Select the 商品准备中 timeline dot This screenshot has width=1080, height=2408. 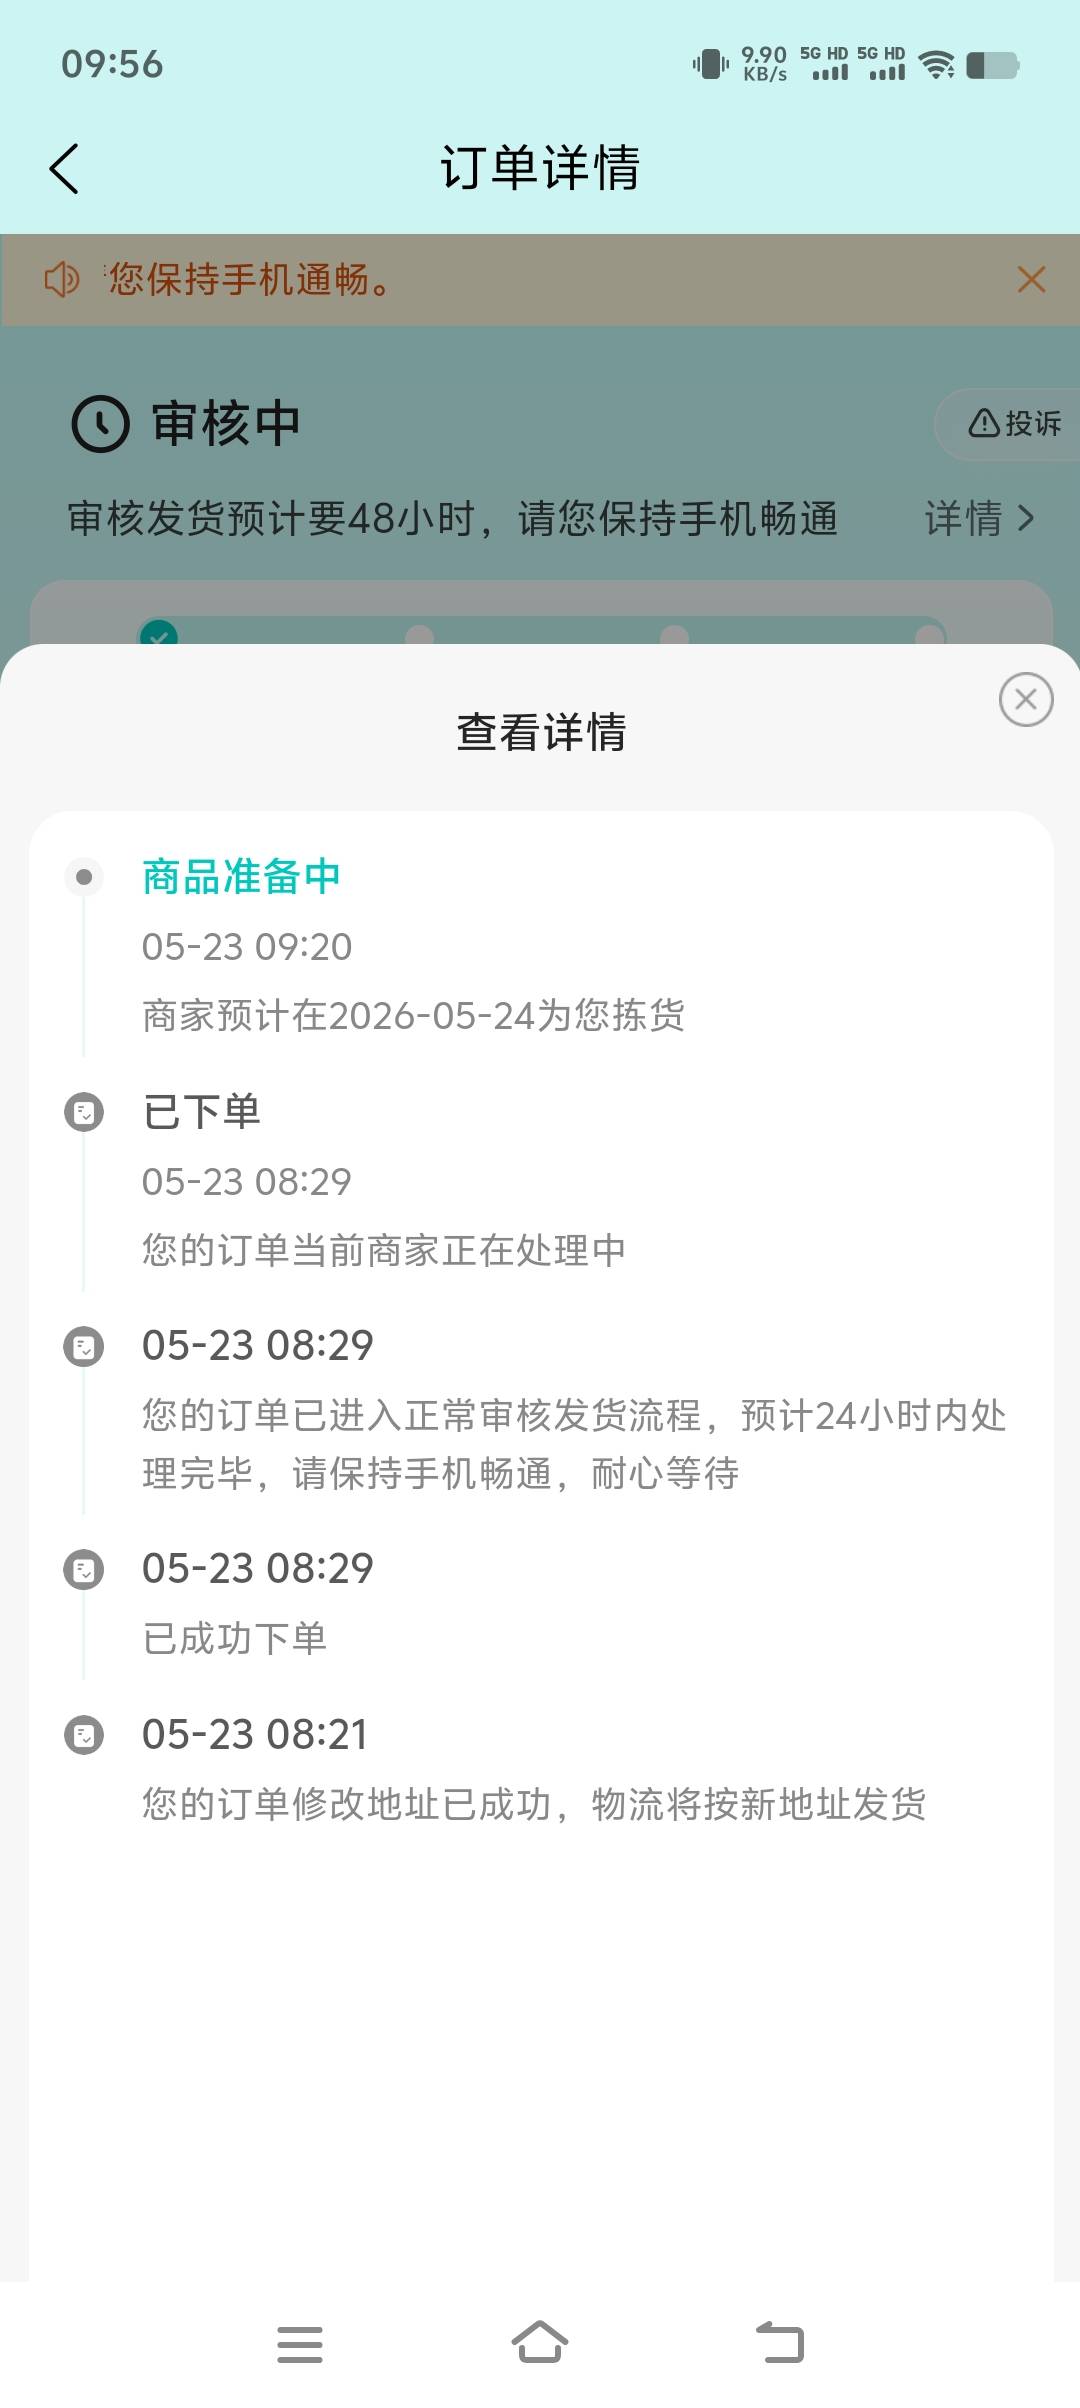(84, 877)
